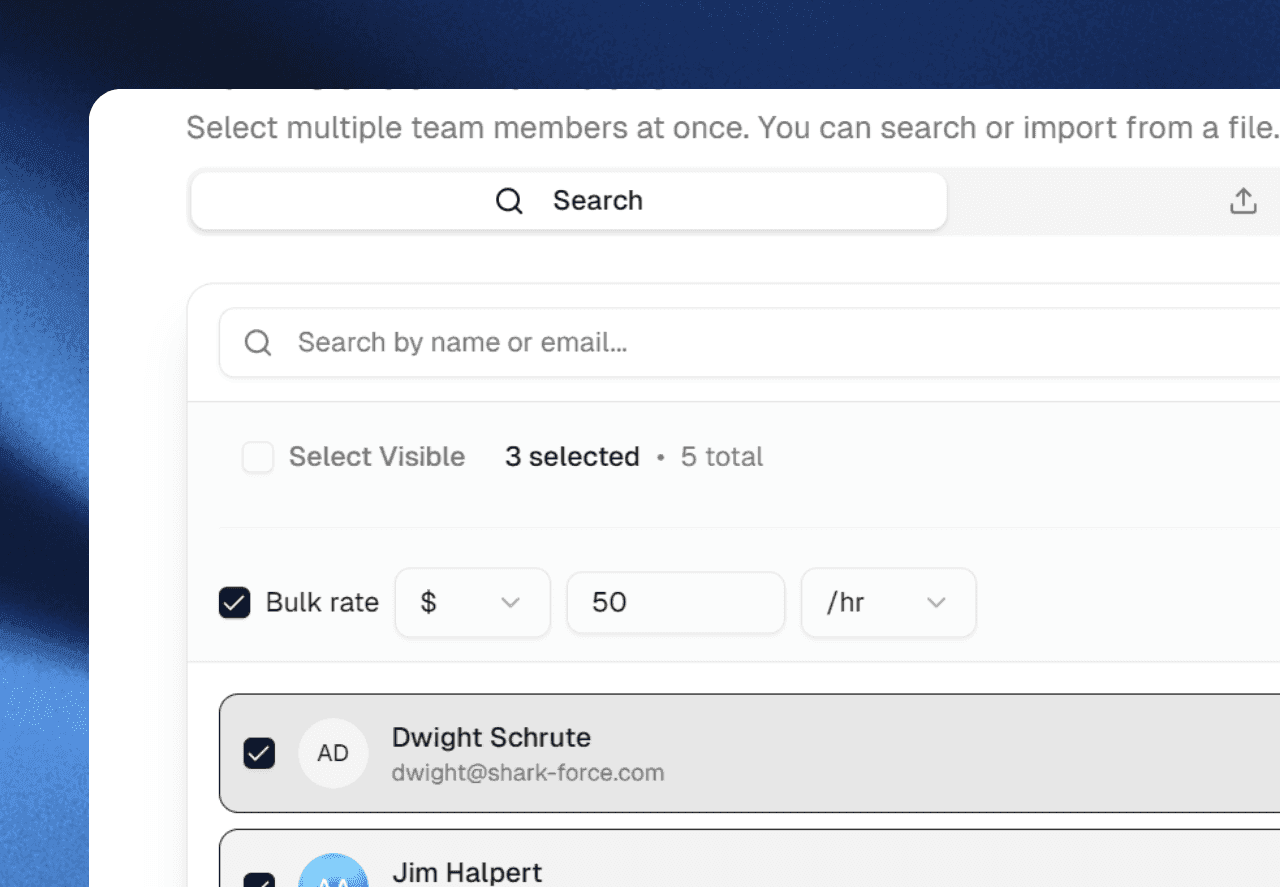This screenshot has height=887, width=1280.
Task: Tick the Select Visible checkbox
Action: pos(258,458)
